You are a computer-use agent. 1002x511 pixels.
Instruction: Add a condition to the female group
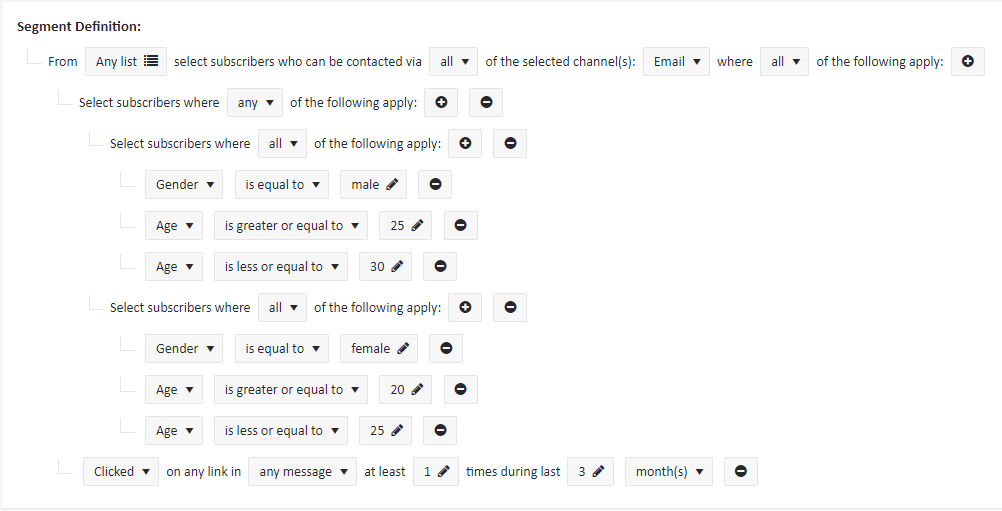(x=465, y=307)
